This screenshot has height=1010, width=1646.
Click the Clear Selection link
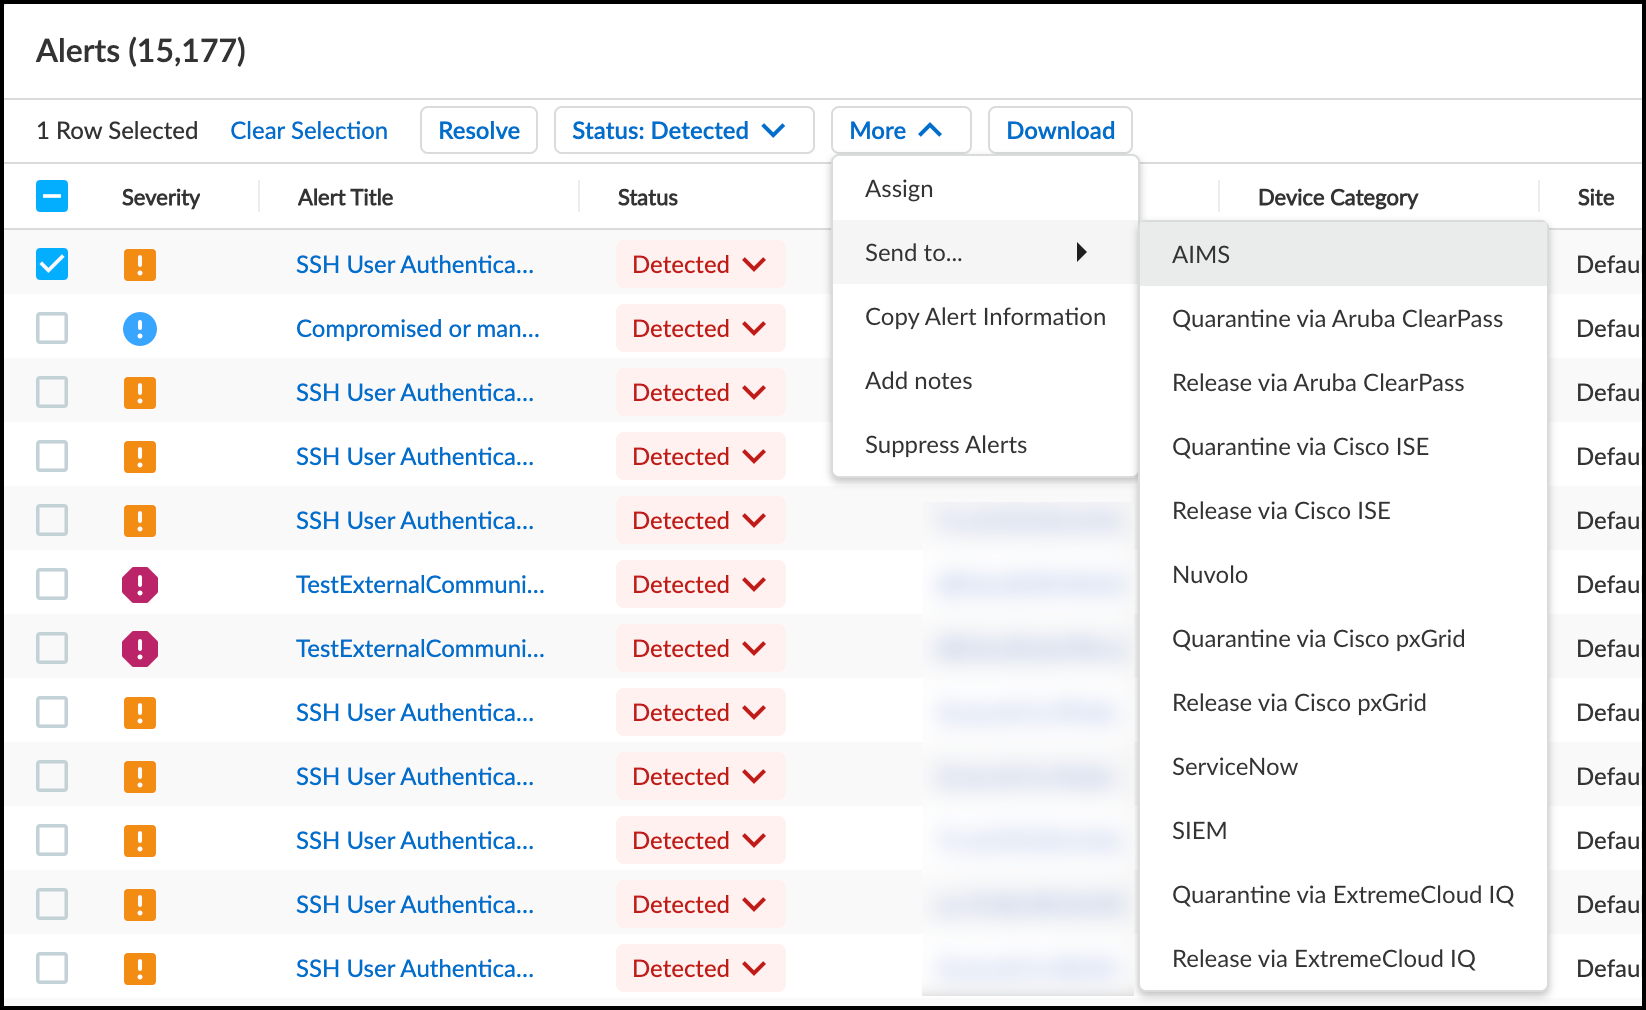(309, 131)
